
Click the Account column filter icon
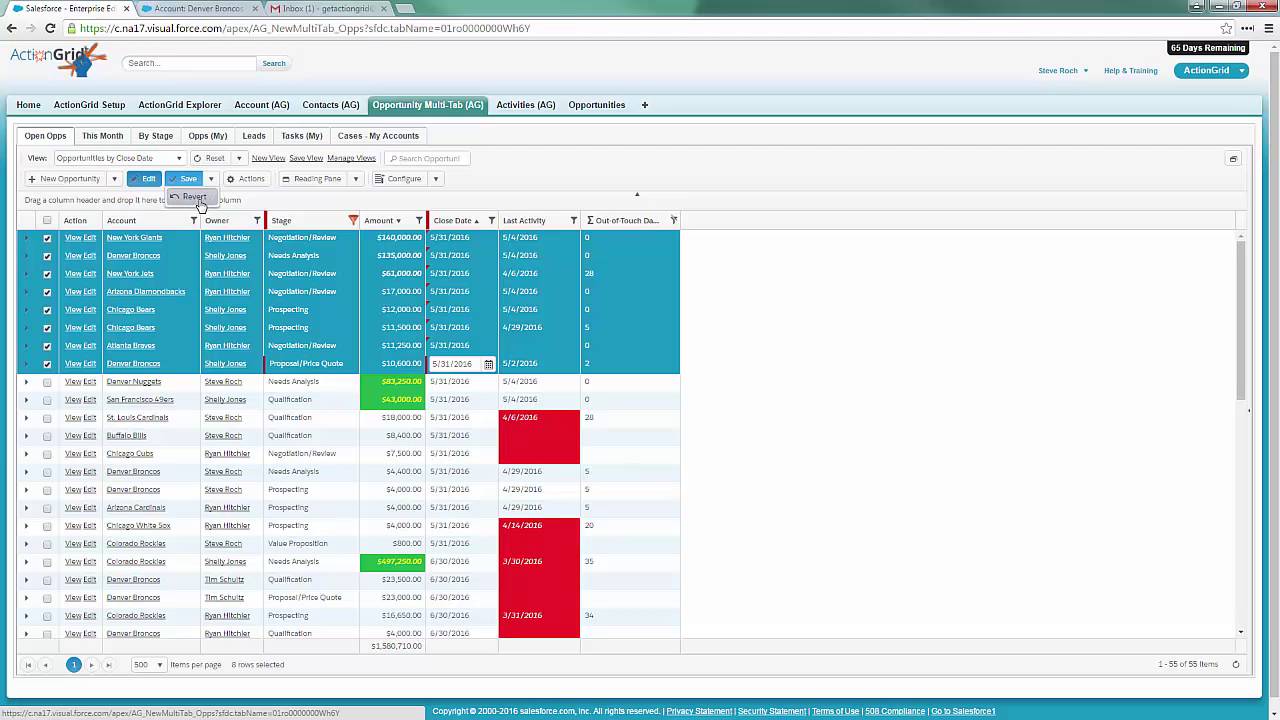pyautogui.click(x=194, y=220)
